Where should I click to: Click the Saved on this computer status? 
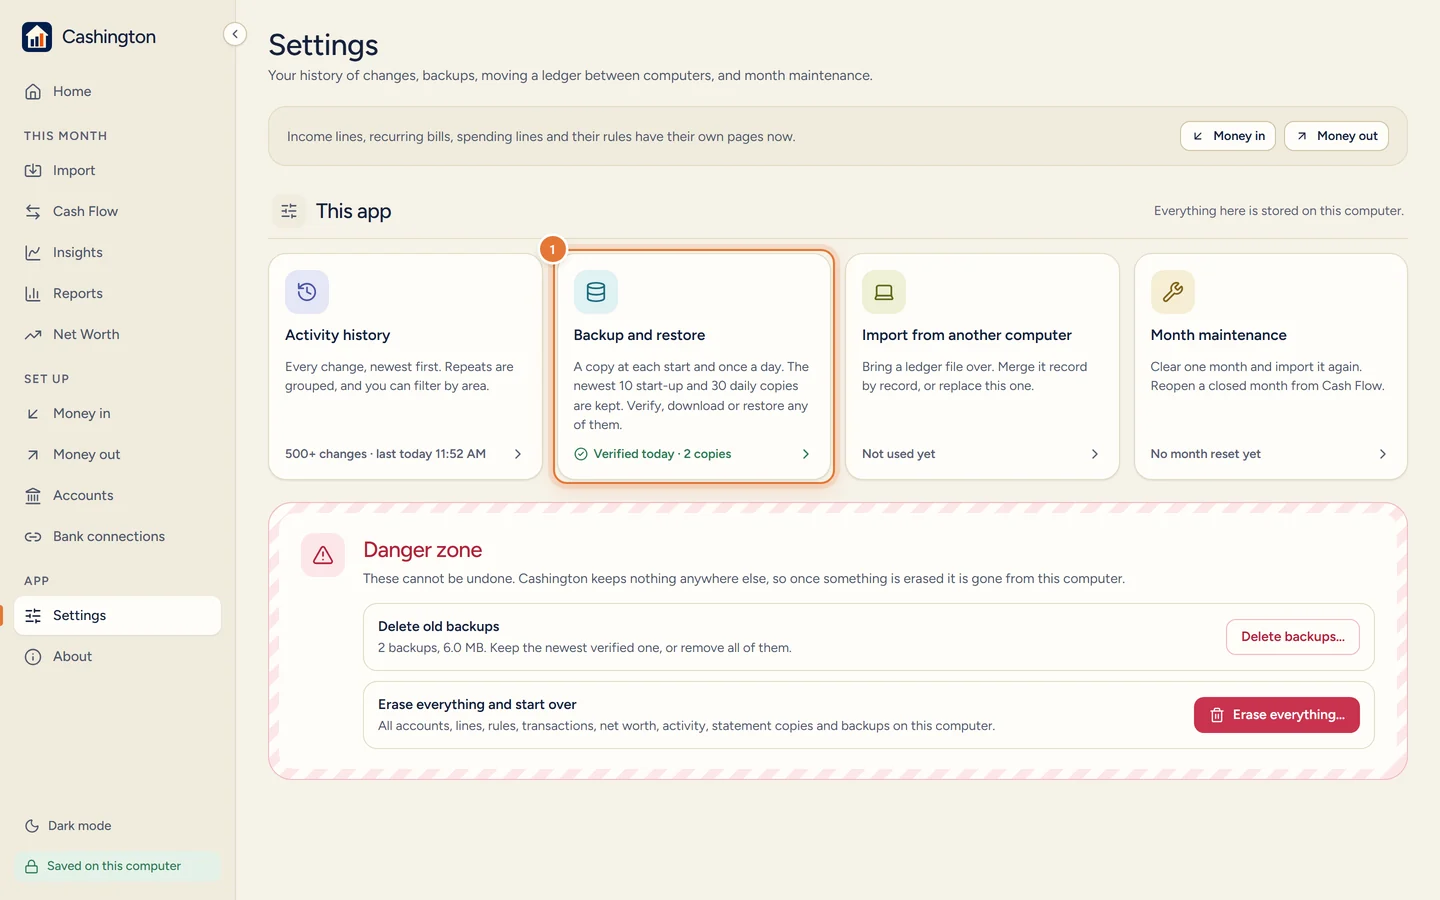point(117,866)
